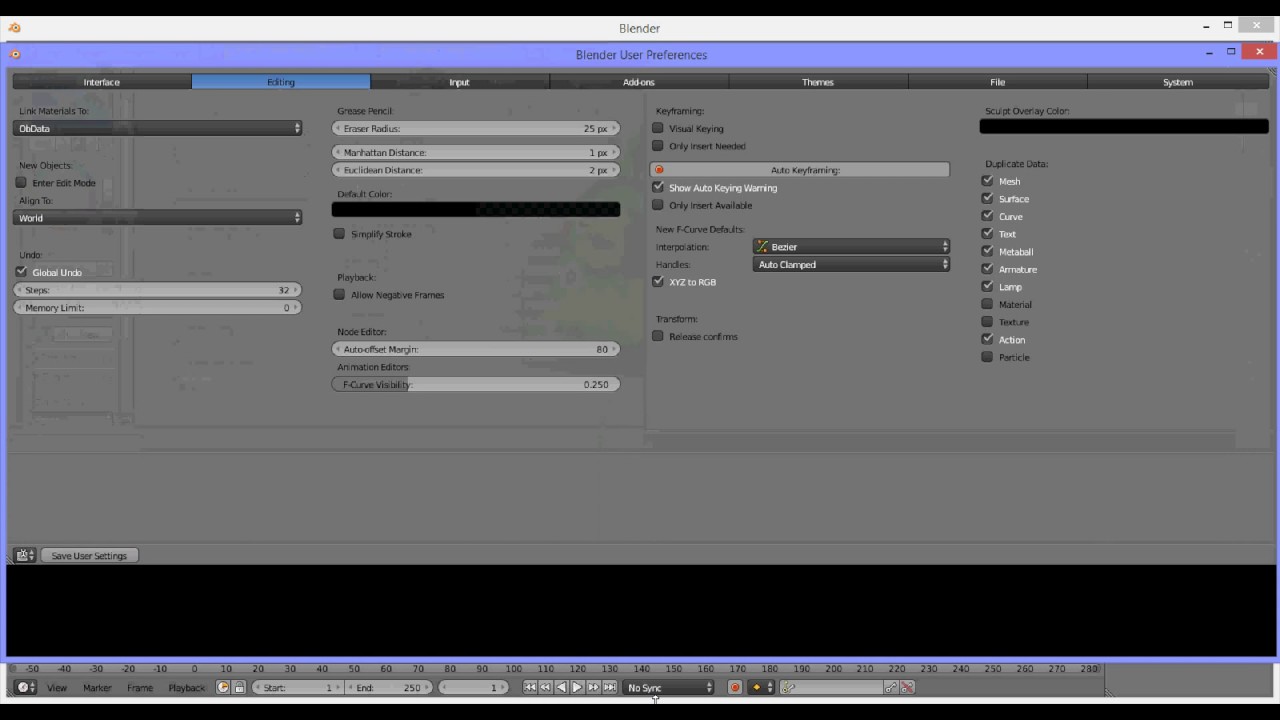Image resolution: width=1280 pixels, height=720 pixels.
Task: Maximize the Blender User Preferences window
Action: 1232,52
